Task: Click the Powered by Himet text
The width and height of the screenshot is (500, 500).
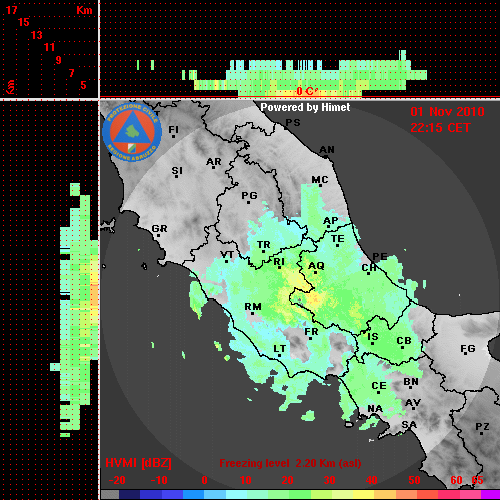Action: [x=305, y=107]
